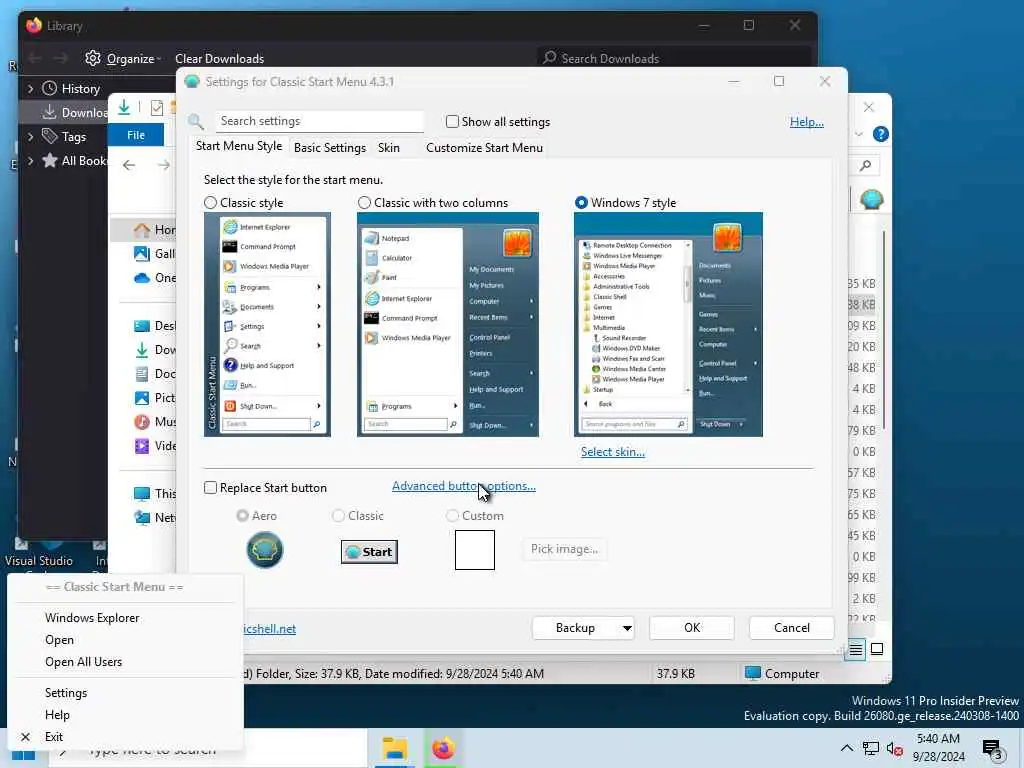
Task: Open the Backup dropdown arrow
Action: coord(627,628)
